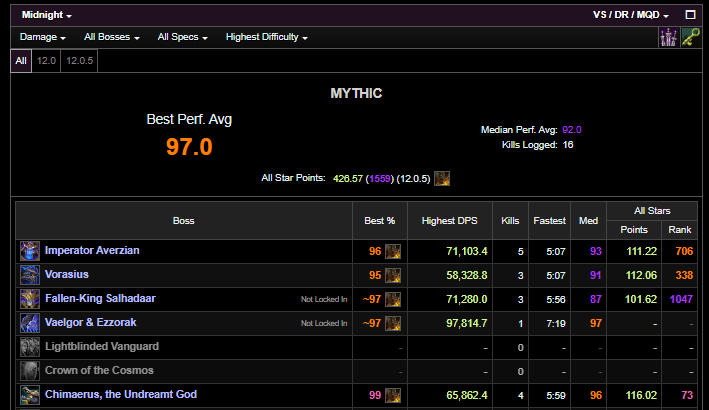Image resolution: width=709 pixels, height=410 pixels.
Task: Click Vaelgor & Ezzorak's highest DPS 97,814.7
Action: [x=467, y=323]
